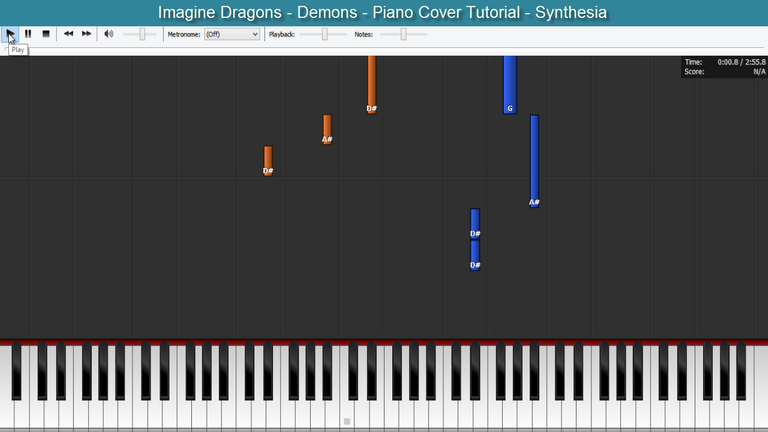Click the Play button in the toolbar
Image resolution: width=768 pixels, height=432 pixels.
[x=10, y=34]
